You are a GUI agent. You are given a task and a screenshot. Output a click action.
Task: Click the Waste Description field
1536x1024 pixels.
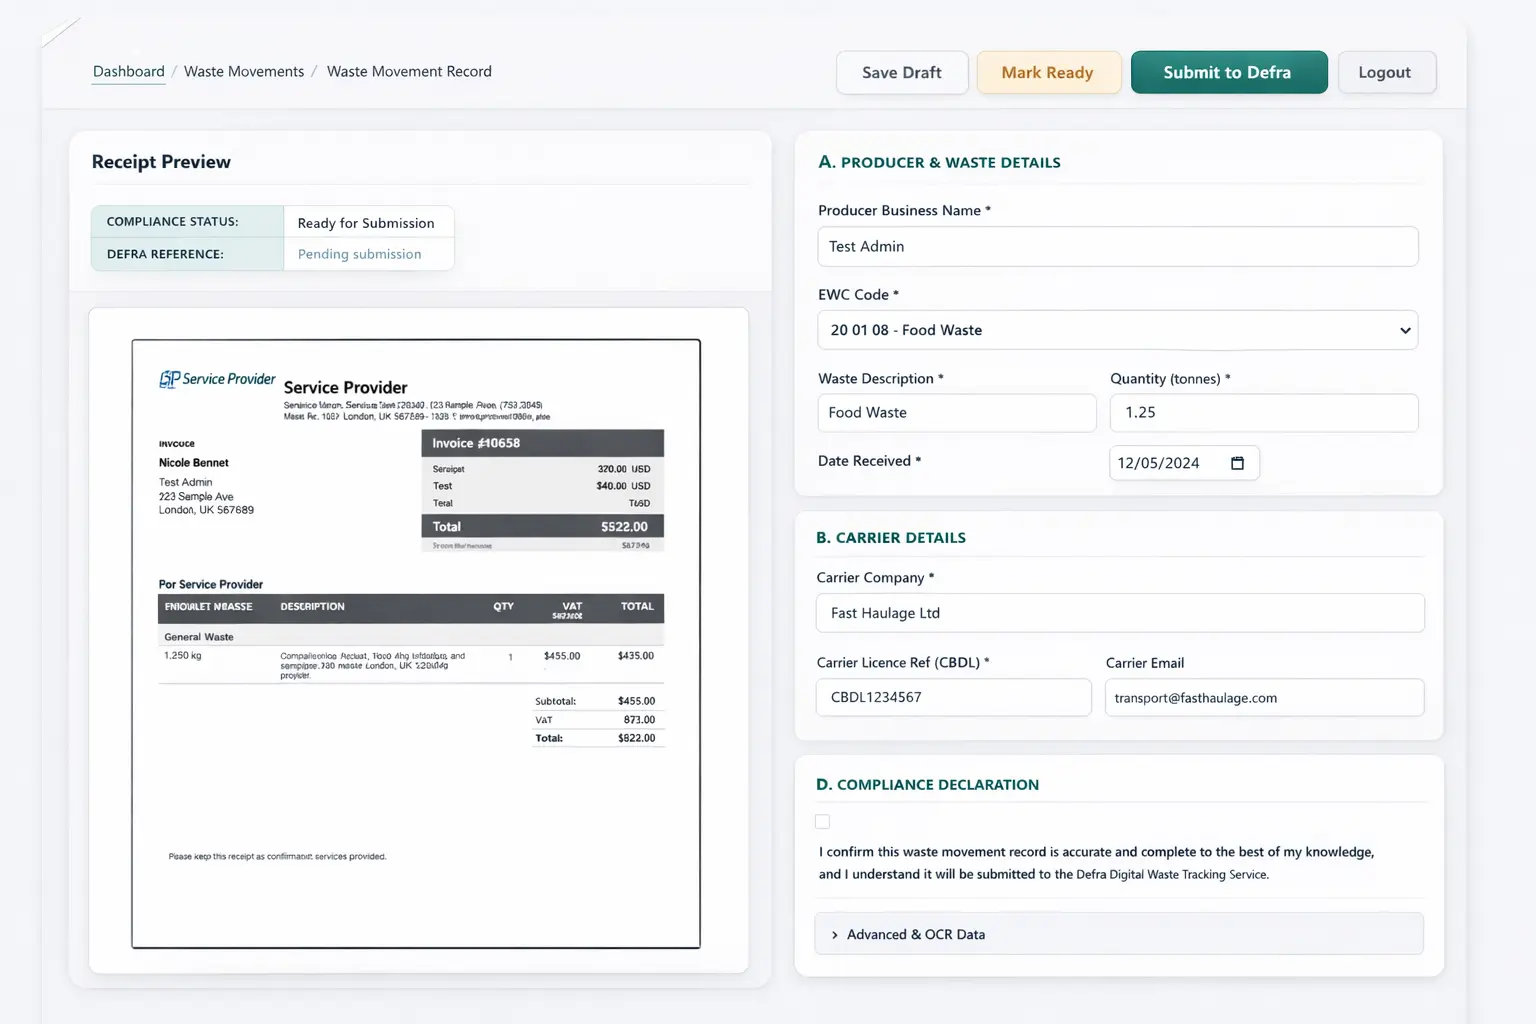click(x=955, y=412)
